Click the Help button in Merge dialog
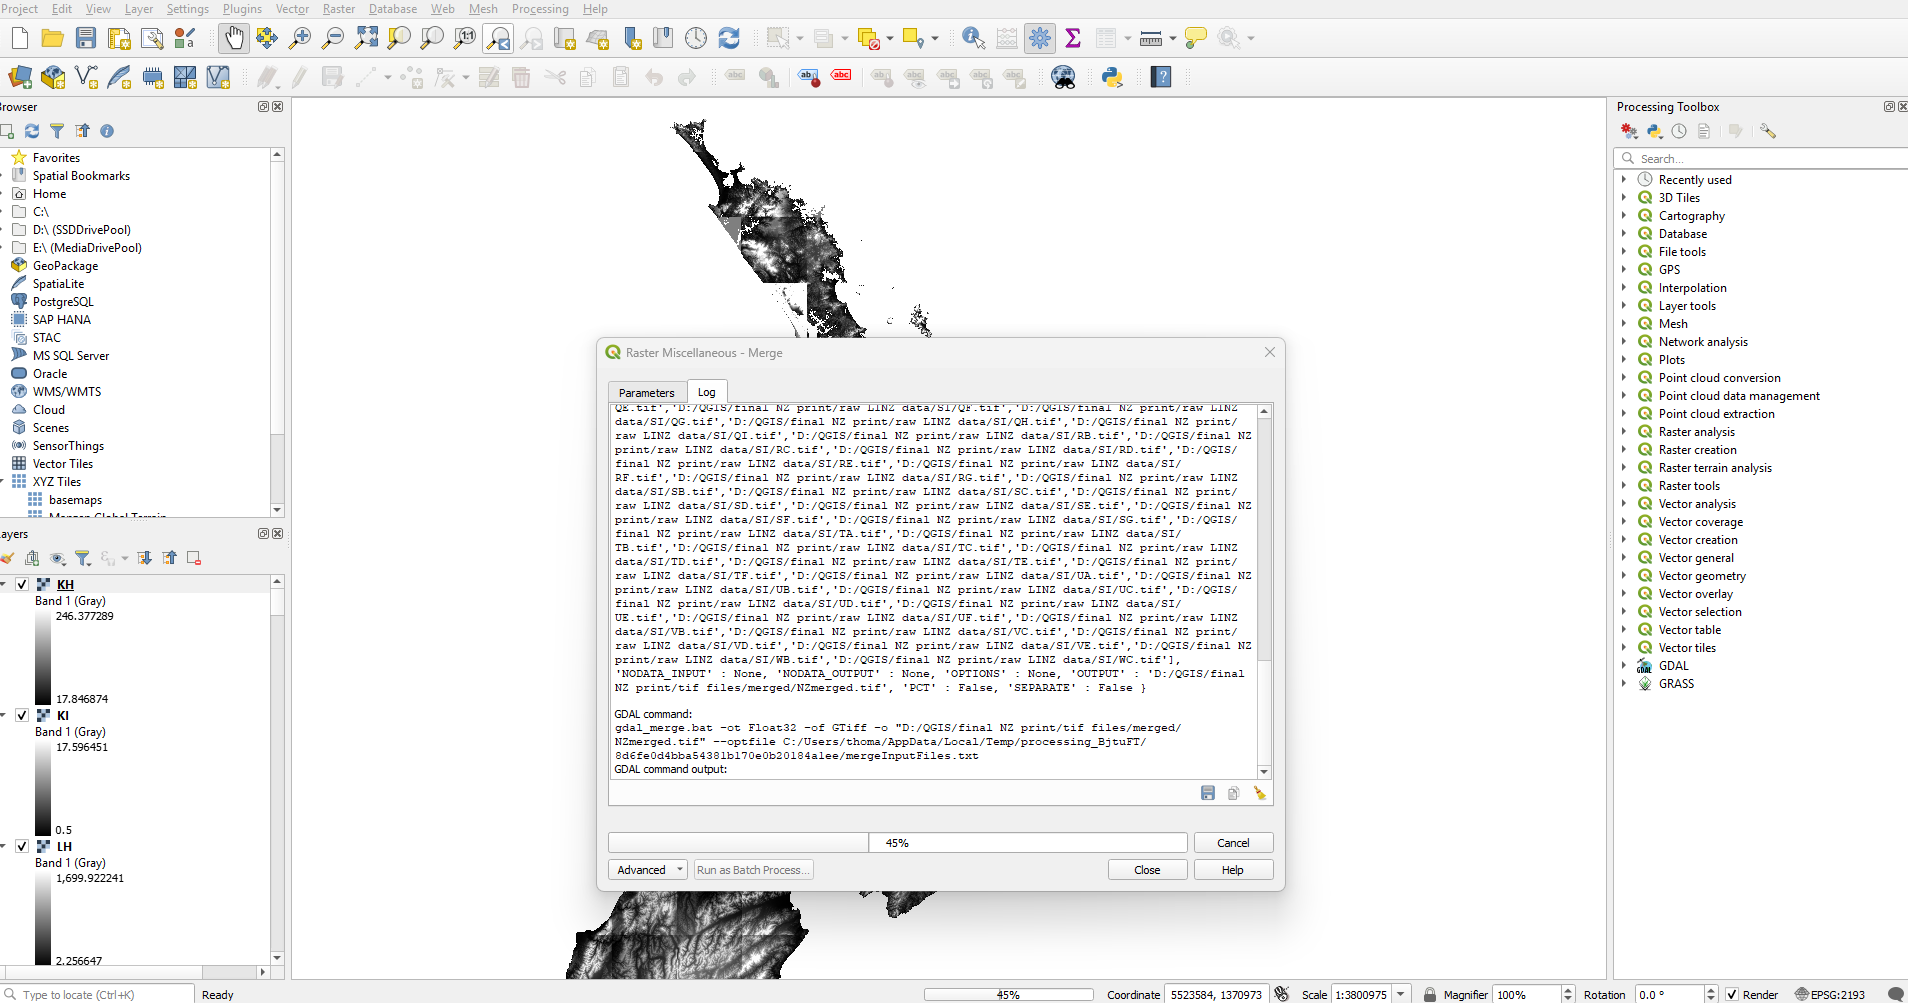1908x1003 pixels. [1233, 870]
